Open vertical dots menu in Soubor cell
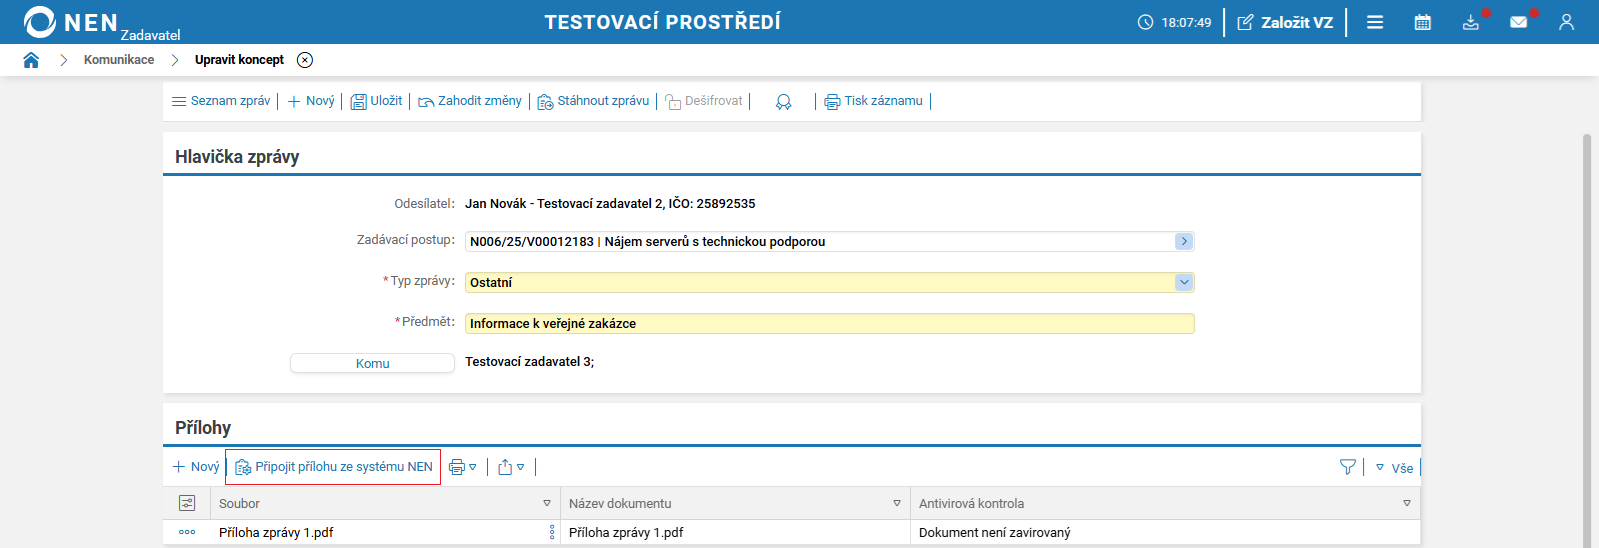The image size is (1599, 548). tap(552, 532)
